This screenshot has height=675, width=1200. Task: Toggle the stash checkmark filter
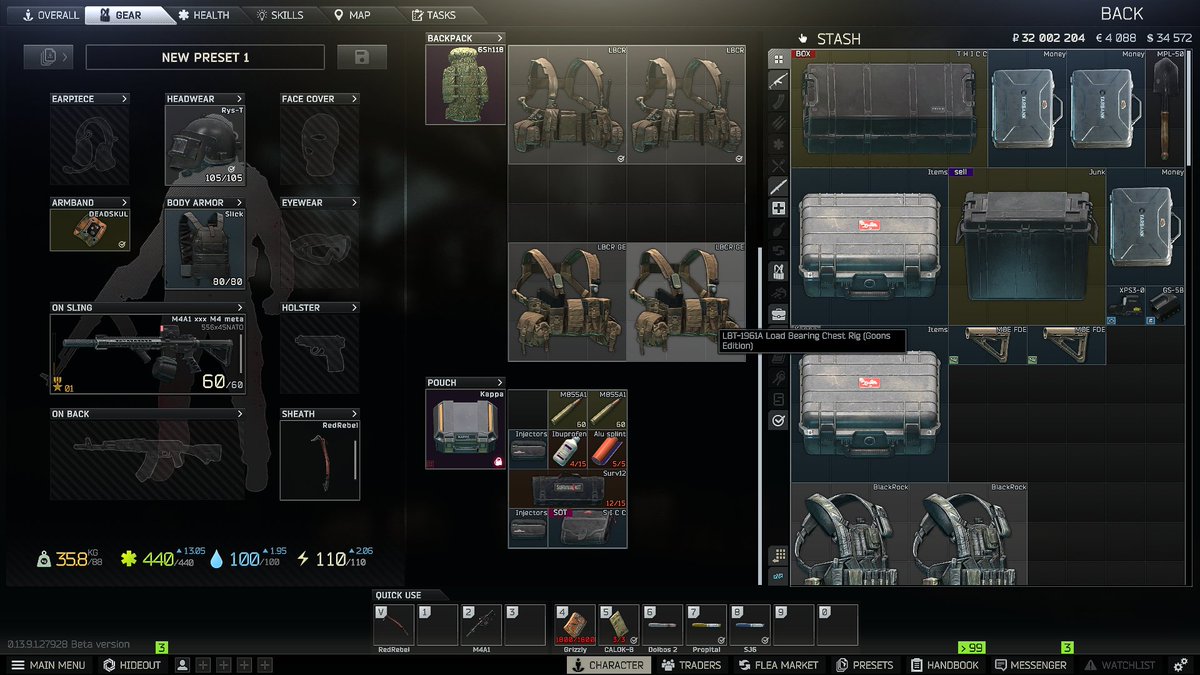[x=778, y=421]
